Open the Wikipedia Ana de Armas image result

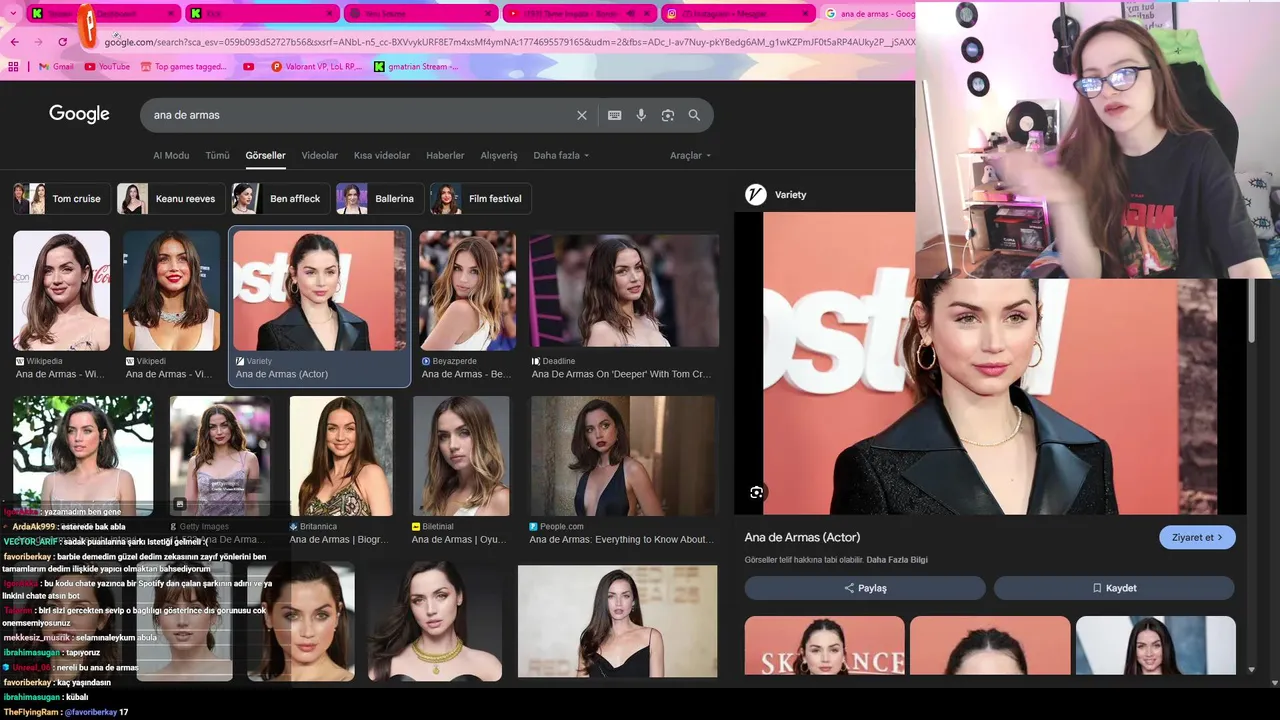(x=62, y=291)
